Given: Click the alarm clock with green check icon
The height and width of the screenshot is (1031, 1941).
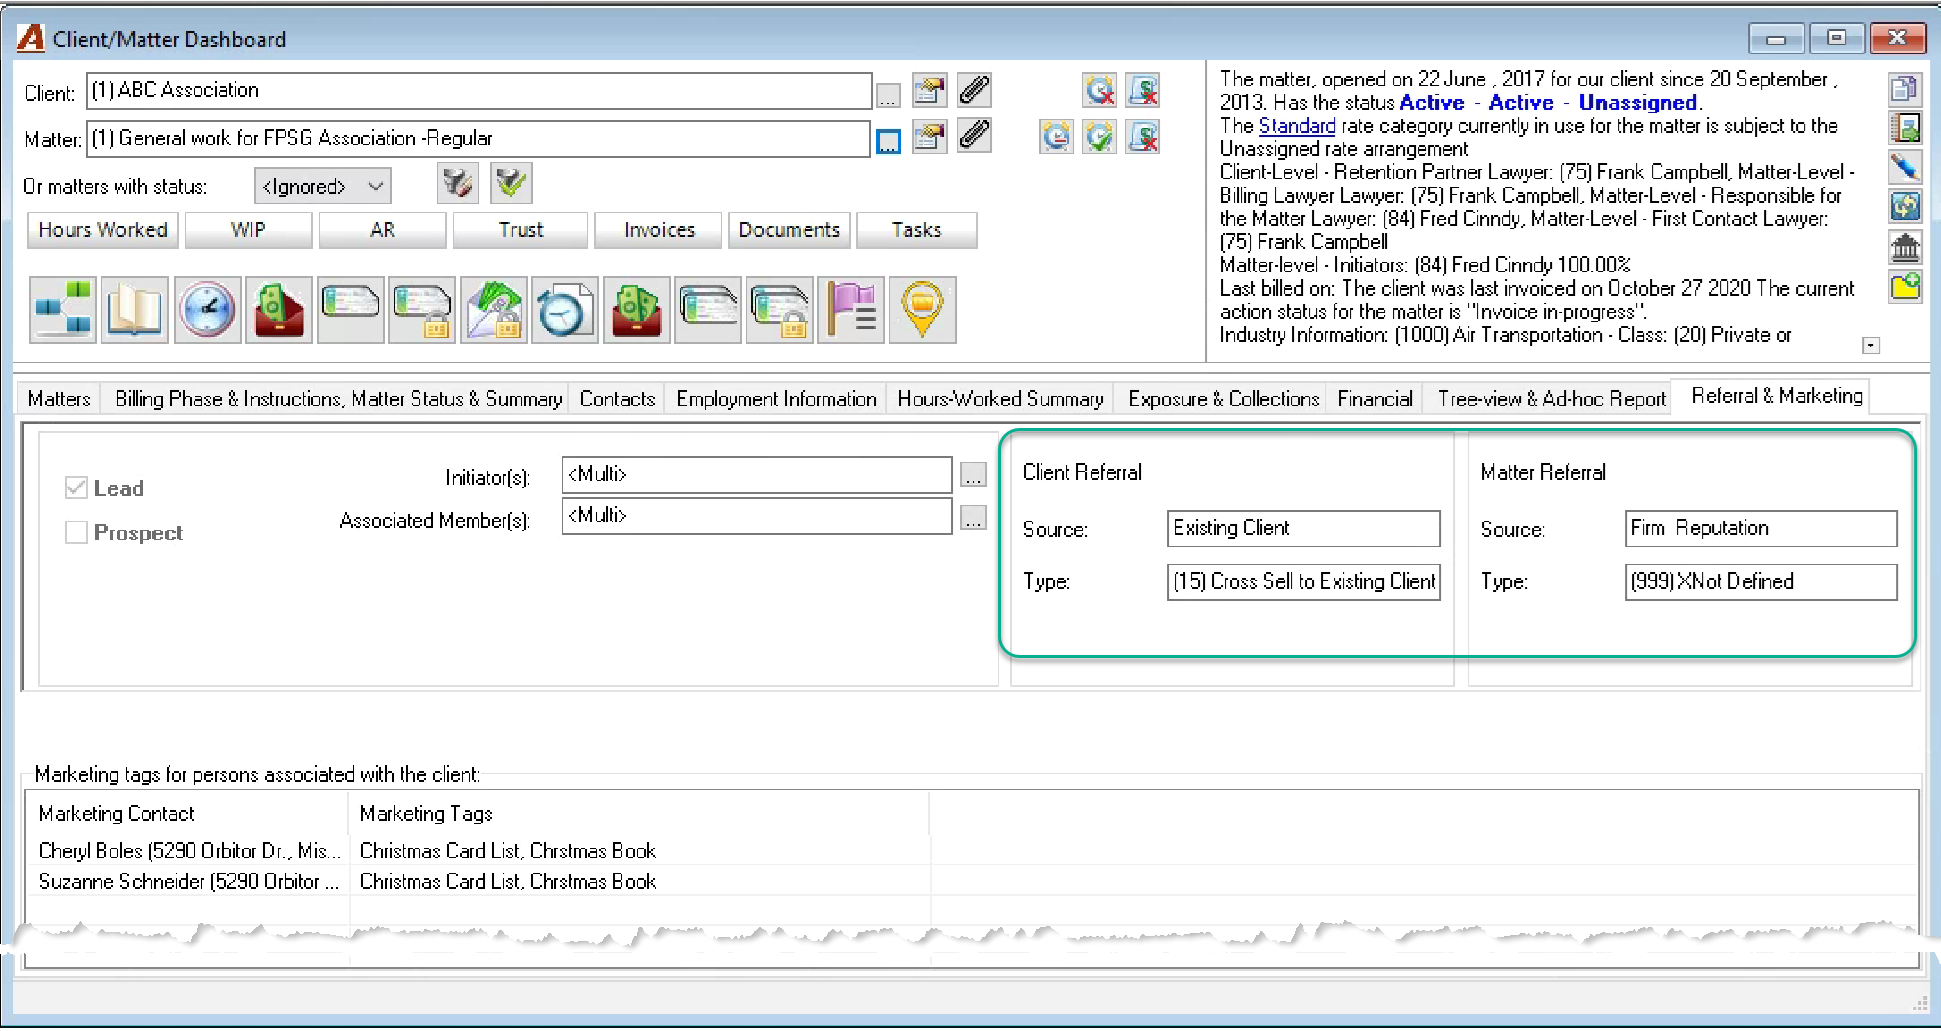Looking at the screenshot, I should pos(1099,136).
